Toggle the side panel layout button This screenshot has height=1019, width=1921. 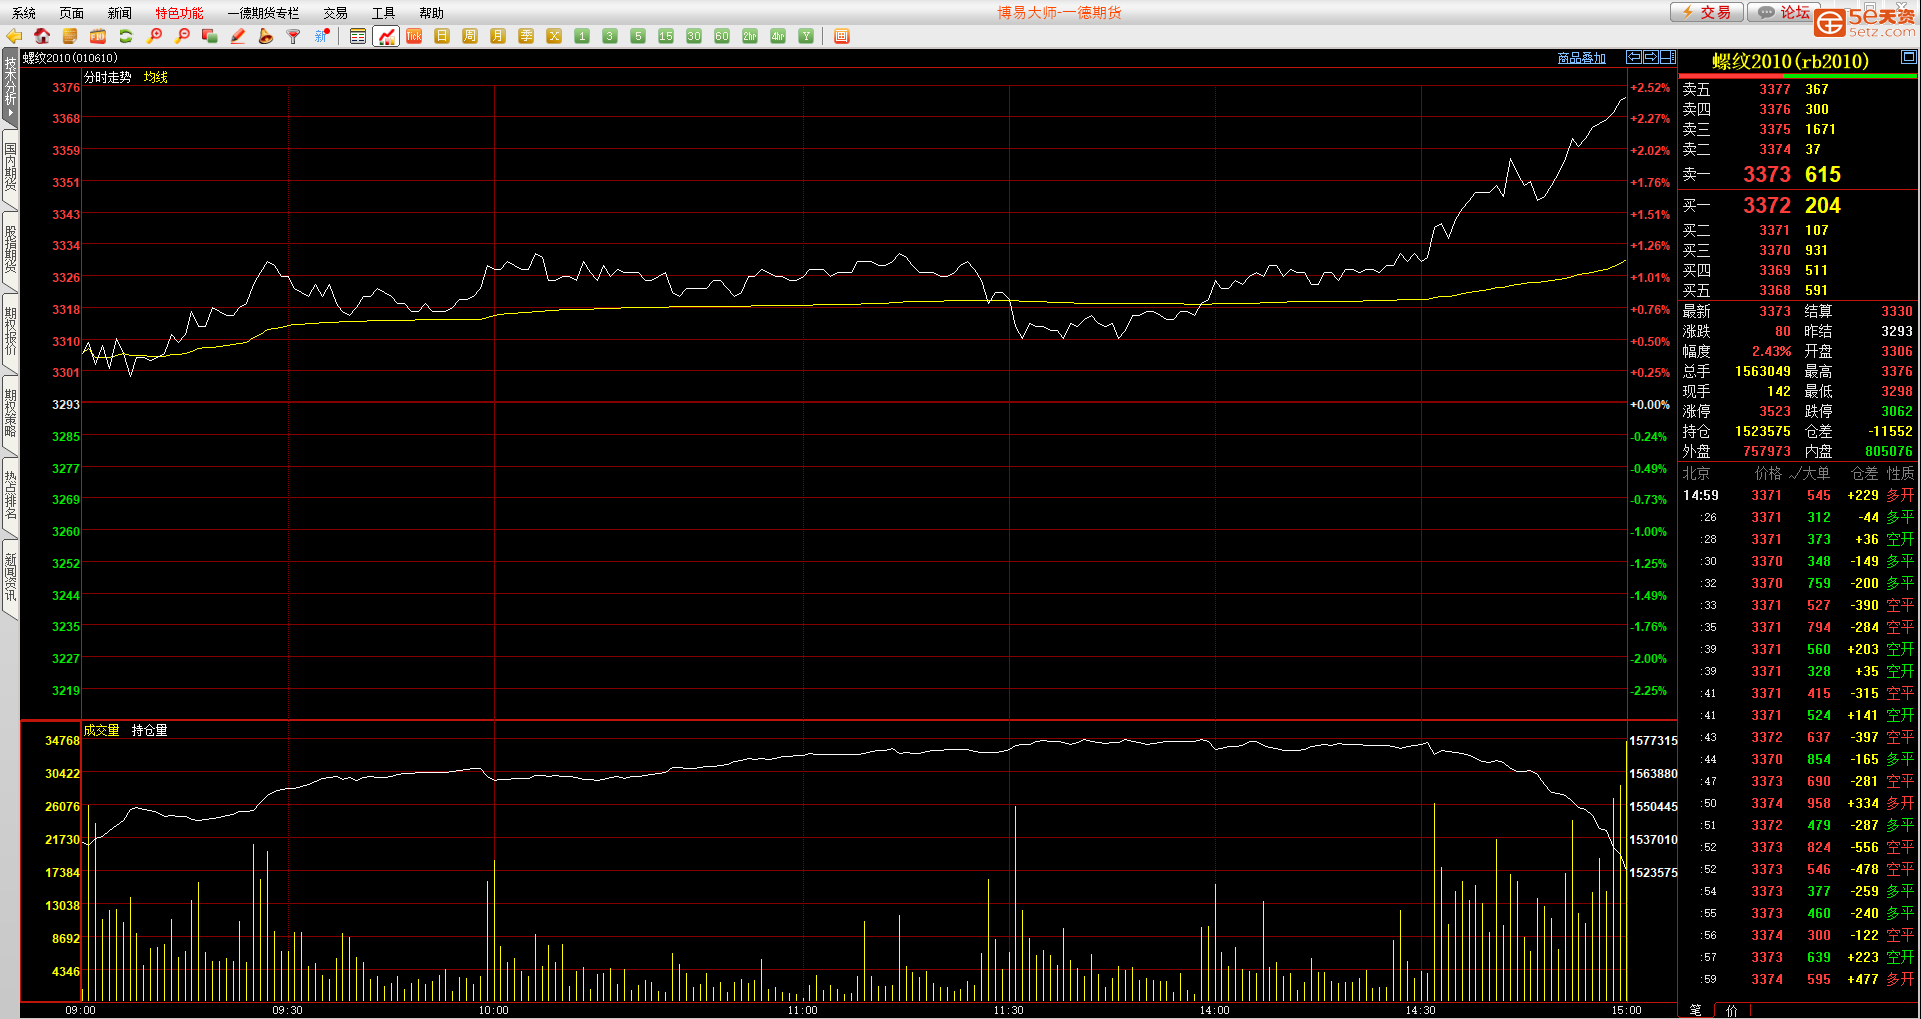click(x=1668, y=57)
